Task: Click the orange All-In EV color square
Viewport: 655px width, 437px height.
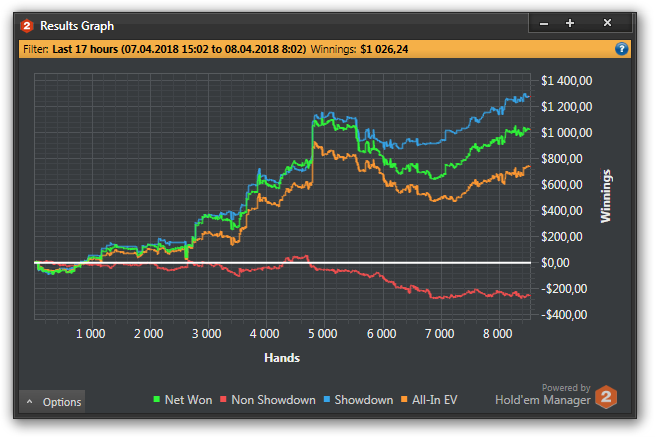Action: [x=404, y=399]
